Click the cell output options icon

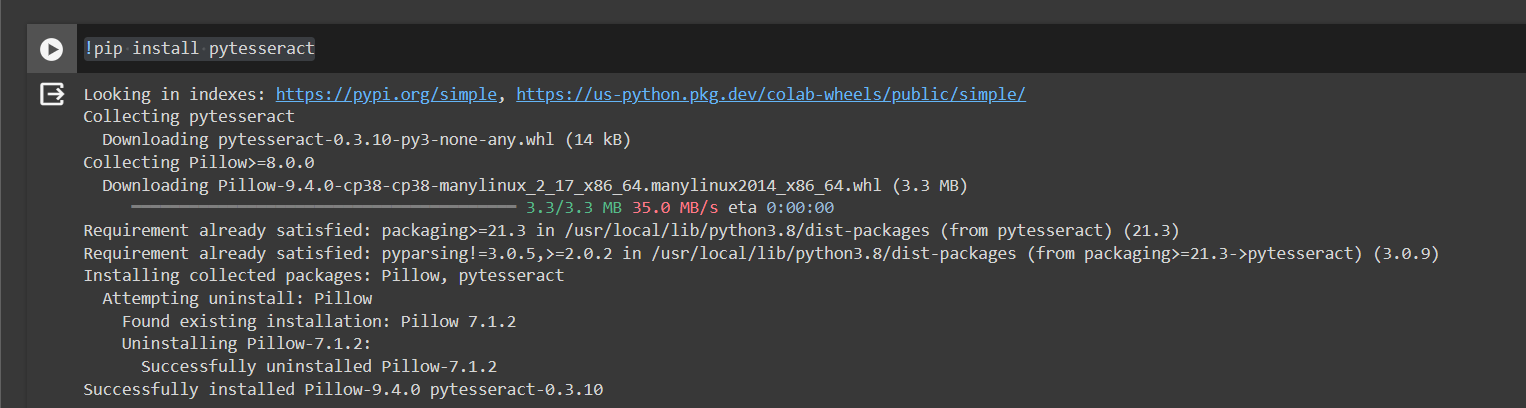[51, 95]
